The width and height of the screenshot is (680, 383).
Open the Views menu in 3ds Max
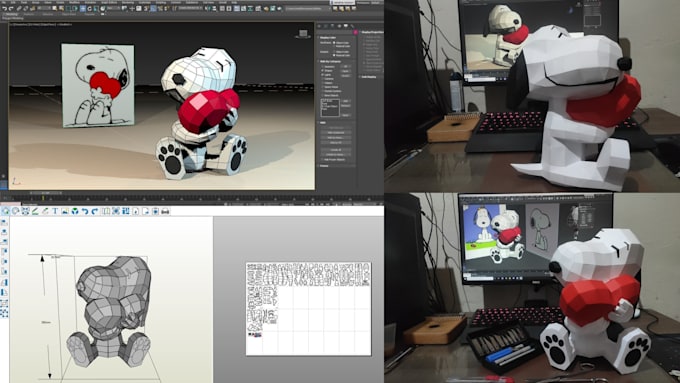tap(48, 2)
